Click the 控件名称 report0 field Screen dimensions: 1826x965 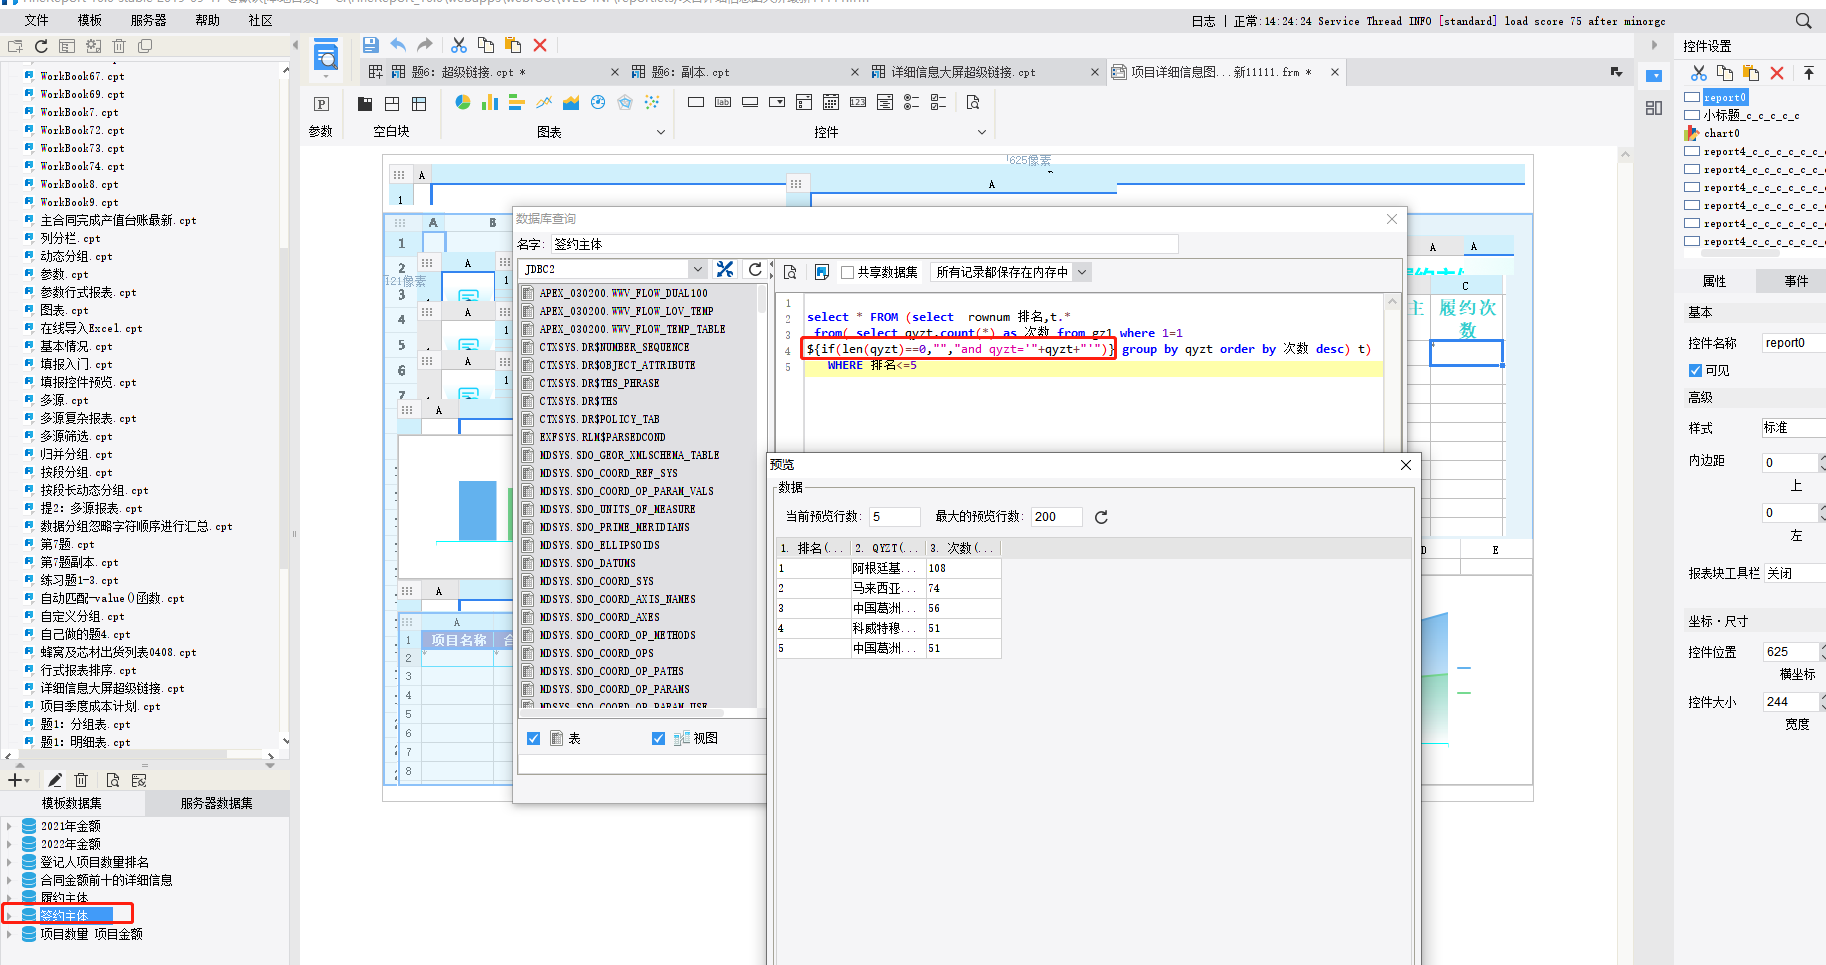coord(1793,343)
